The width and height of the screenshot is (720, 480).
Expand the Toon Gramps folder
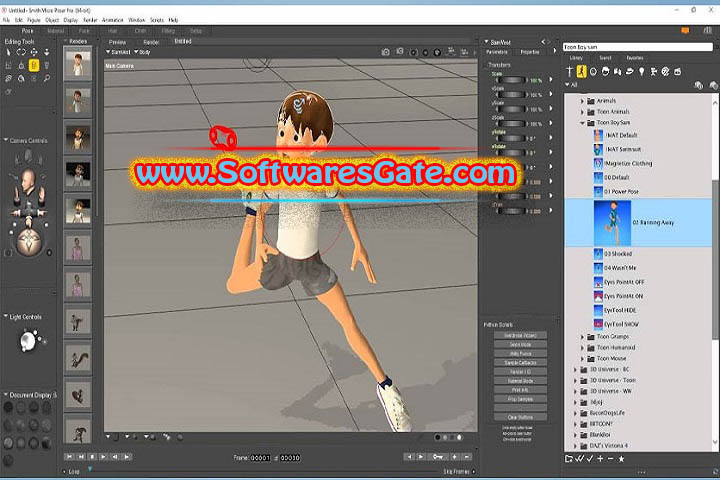point(583,337)
